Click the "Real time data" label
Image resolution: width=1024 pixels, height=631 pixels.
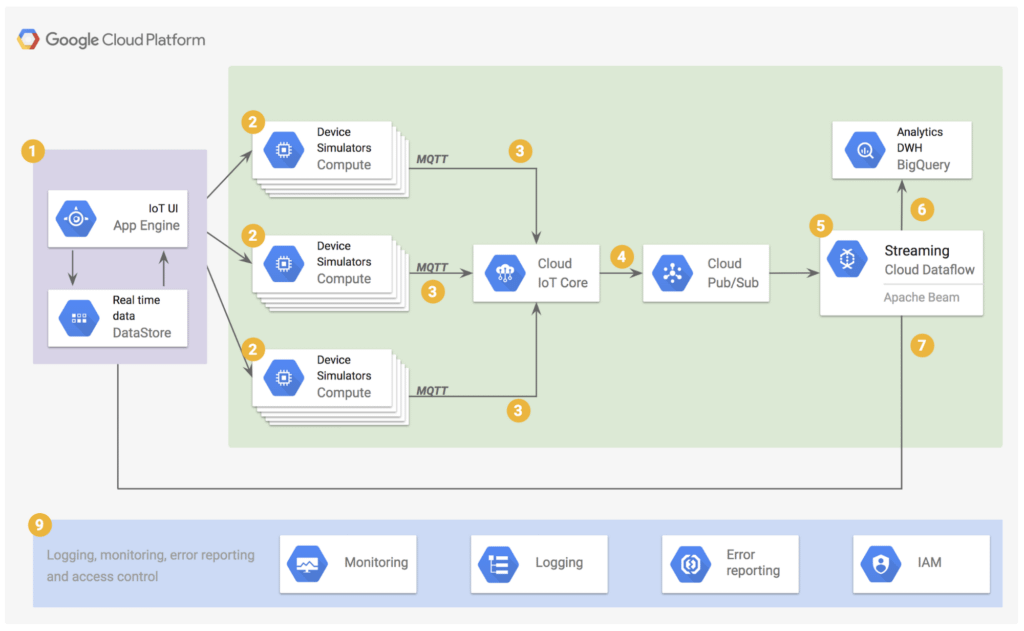(136, 308)
